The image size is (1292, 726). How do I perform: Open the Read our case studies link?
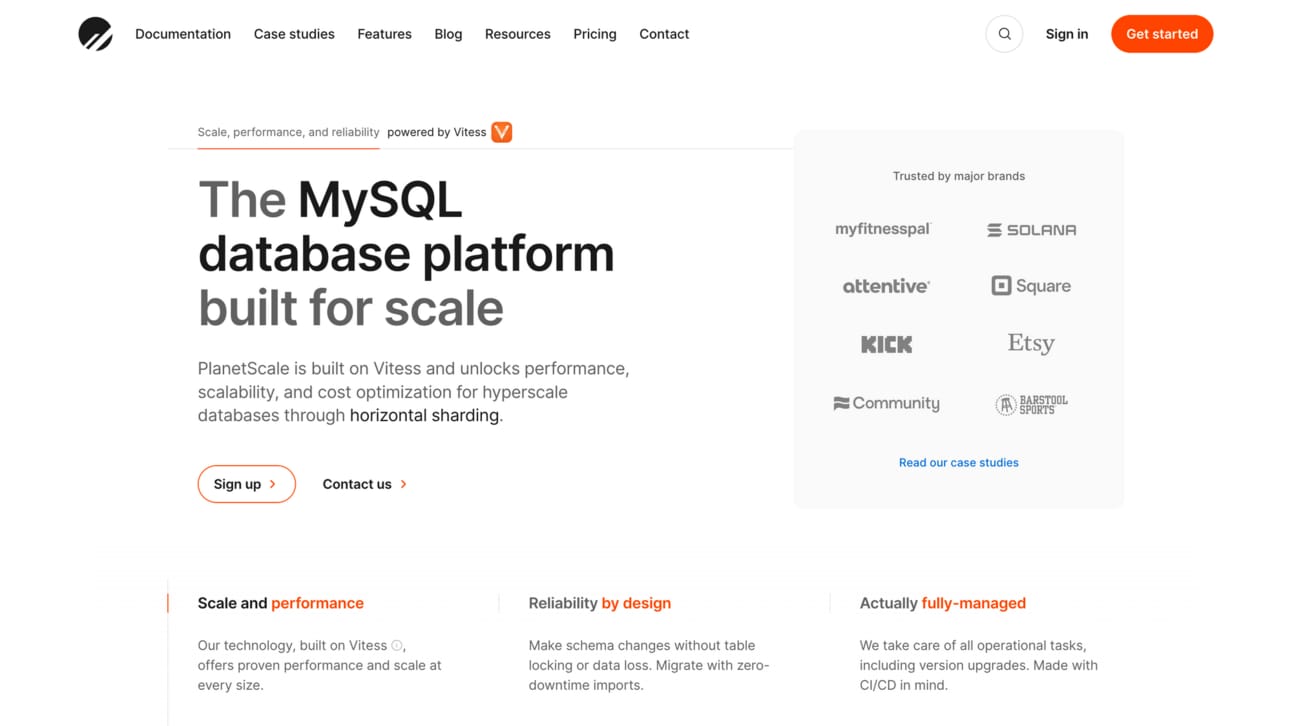pos(958,463)
